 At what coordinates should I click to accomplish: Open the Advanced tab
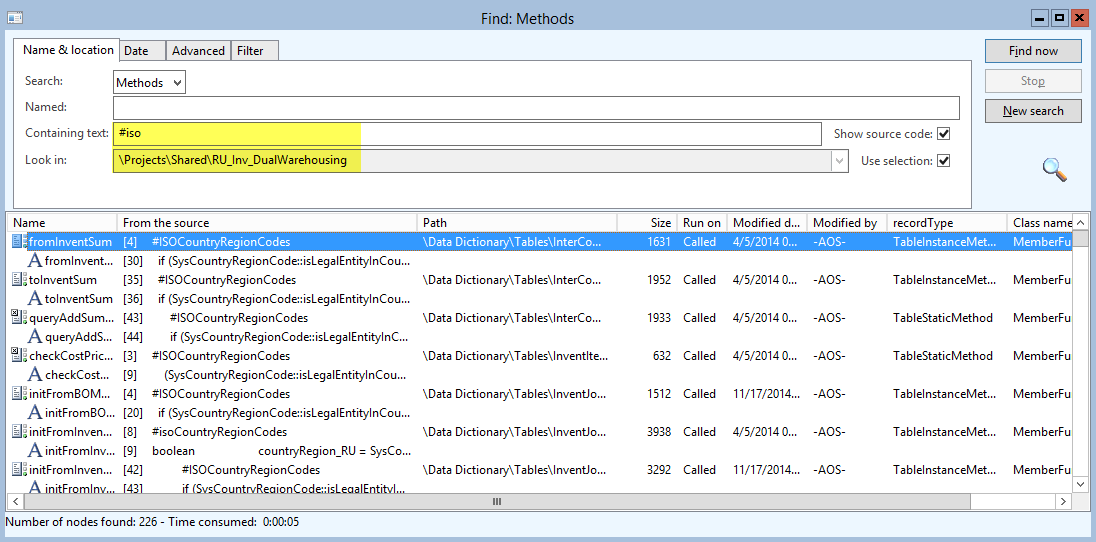[x=198, y=51]
